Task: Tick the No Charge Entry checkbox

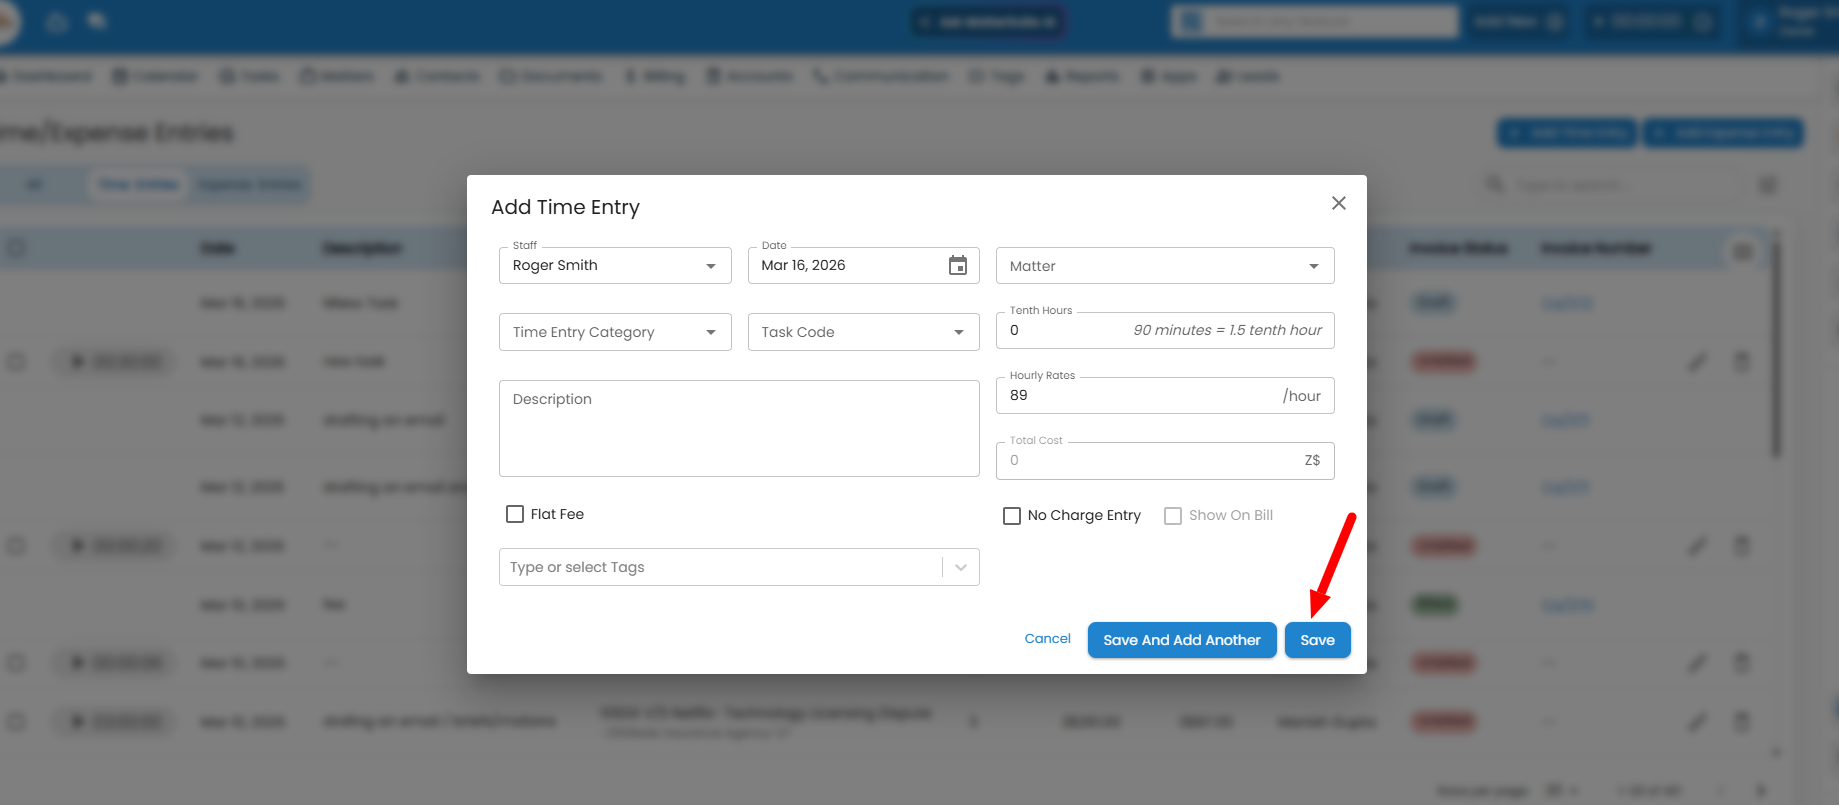Action: point(1012,515)
